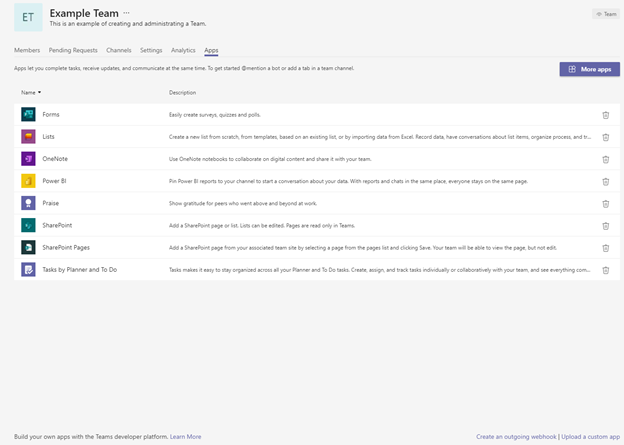The height and width of the screenshot is (445, 624).
Task: Click the 'Lists can be edited' description
Action: (262, 226)
